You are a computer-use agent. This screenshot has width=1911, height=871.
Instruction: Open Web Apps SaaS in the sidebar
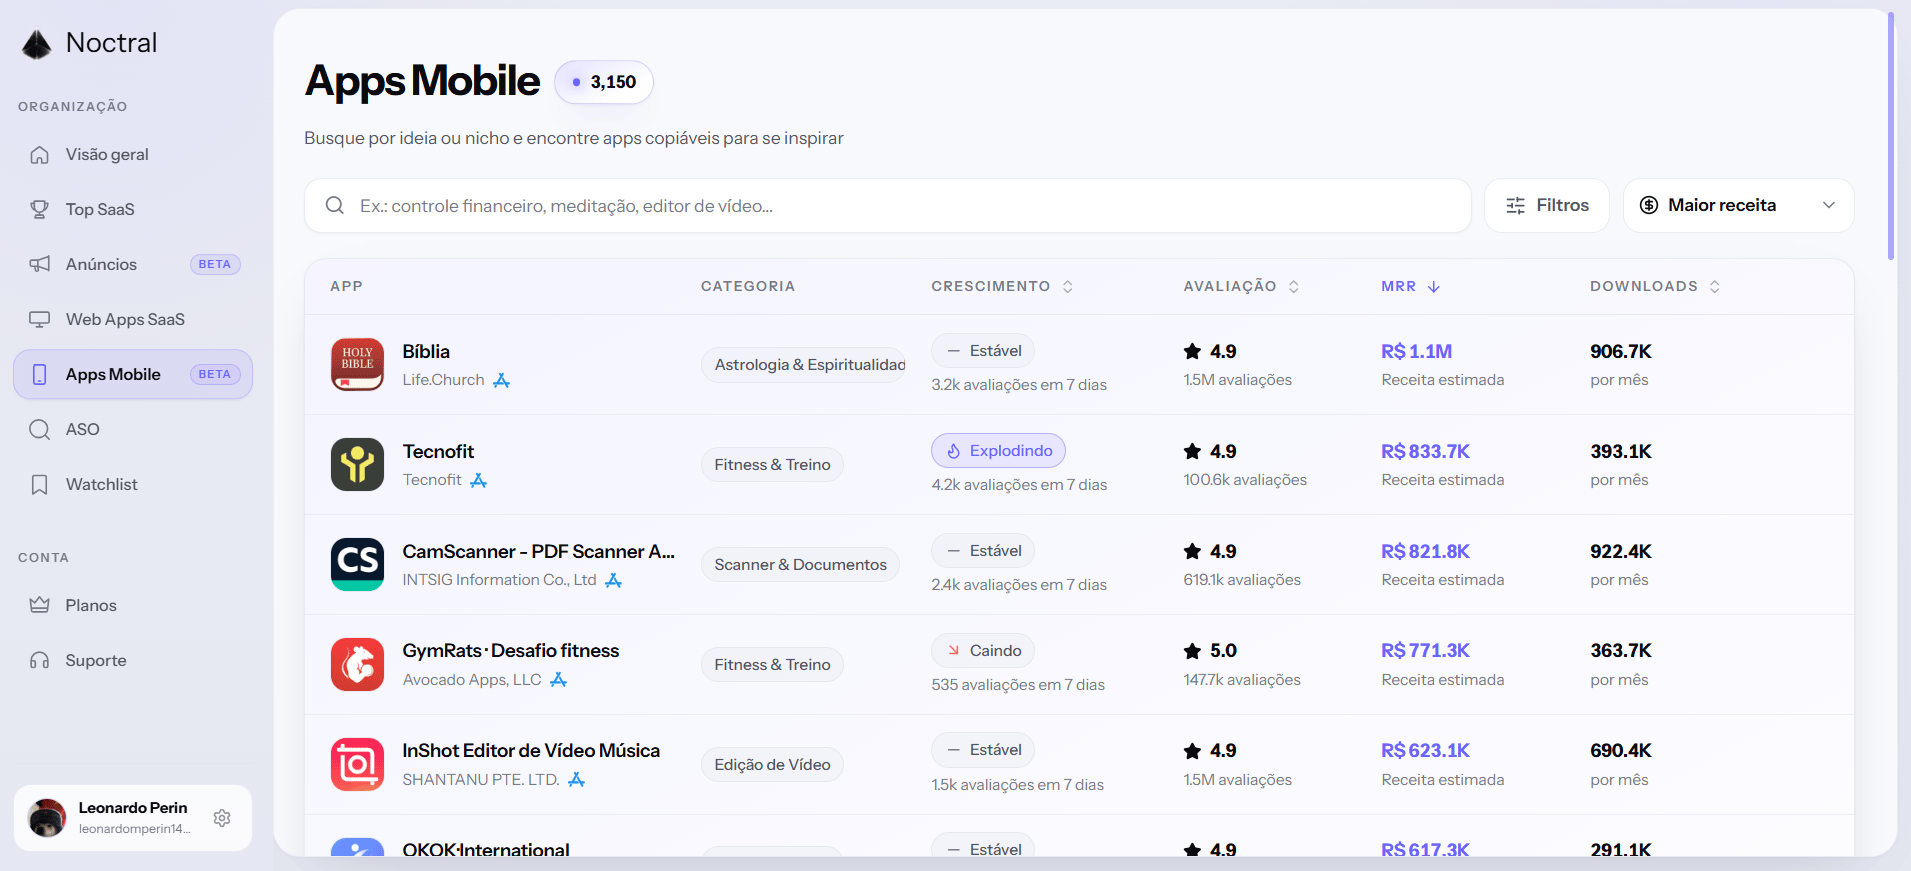(x=133, y=320)
